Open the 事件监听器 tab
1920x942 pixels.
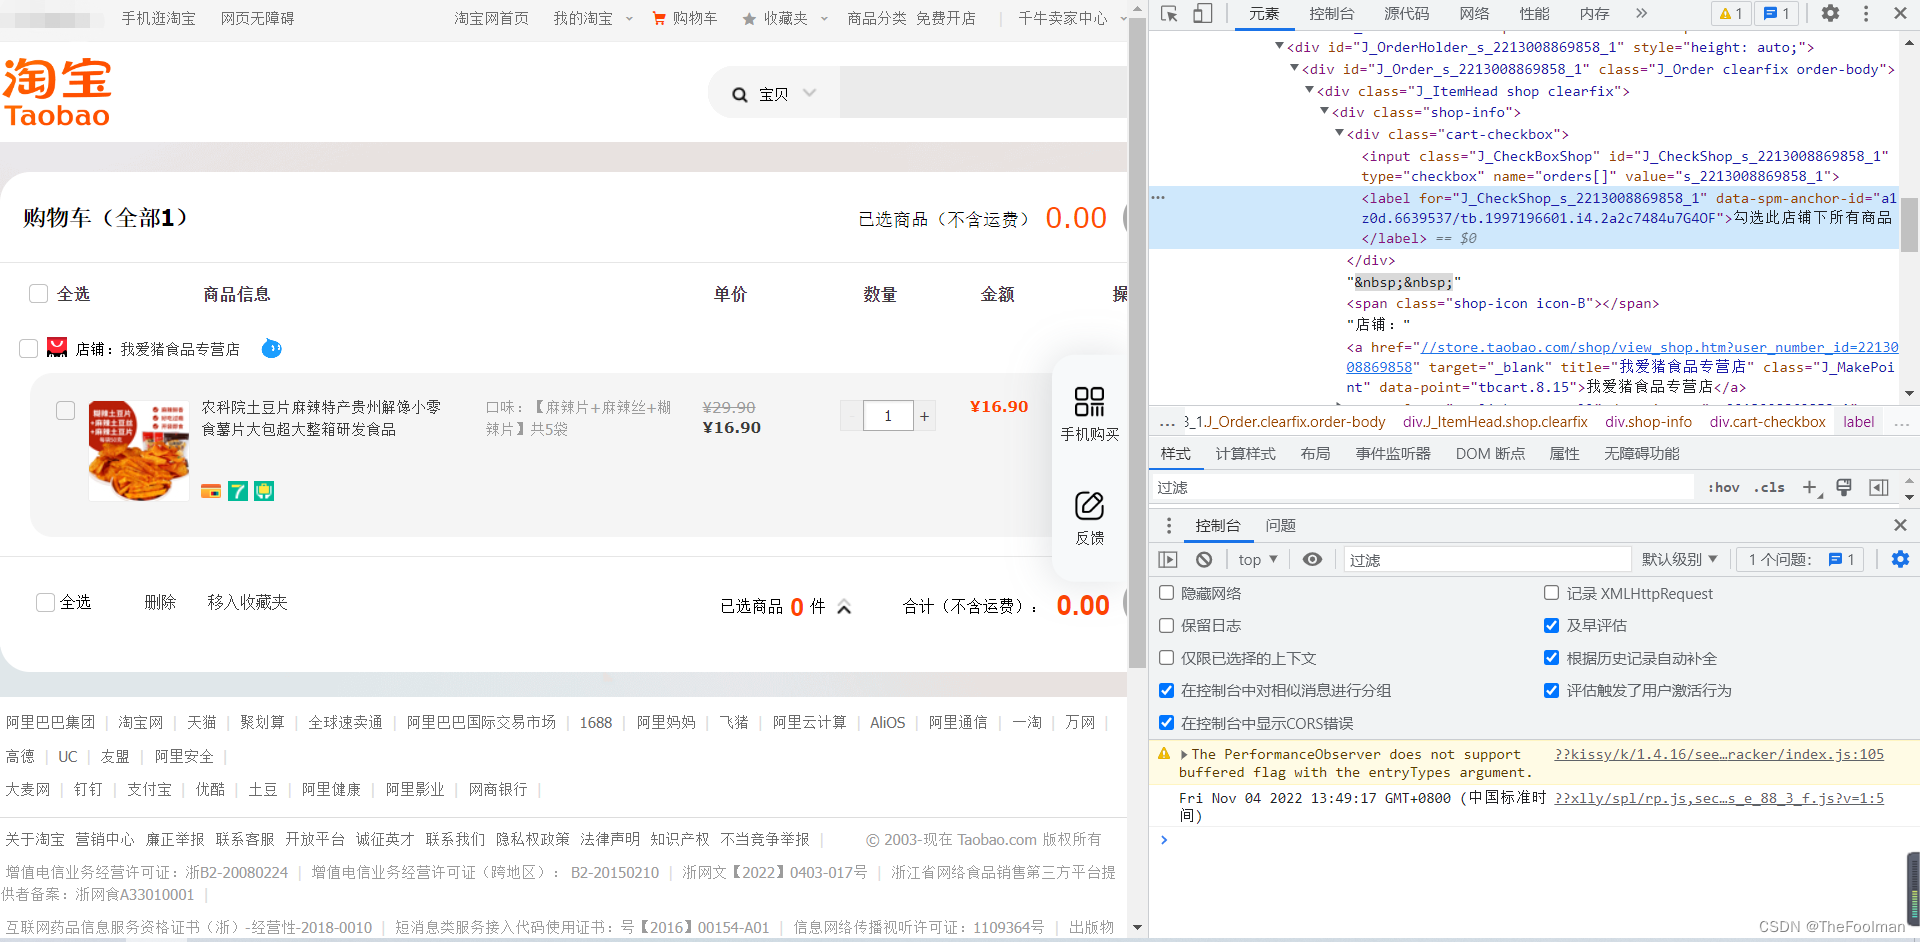pos(1393,454)
